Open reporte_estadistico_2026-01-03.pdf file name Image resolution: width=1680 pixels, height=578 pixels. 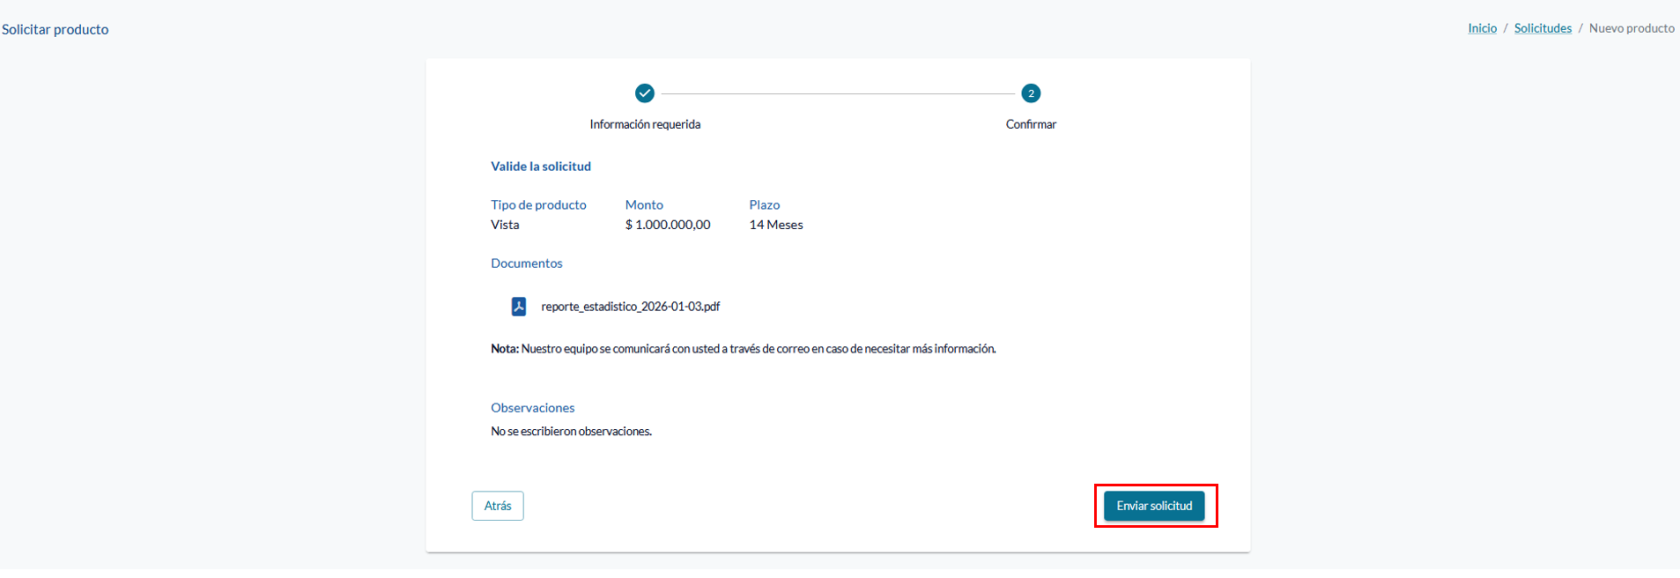click(630, 306)
